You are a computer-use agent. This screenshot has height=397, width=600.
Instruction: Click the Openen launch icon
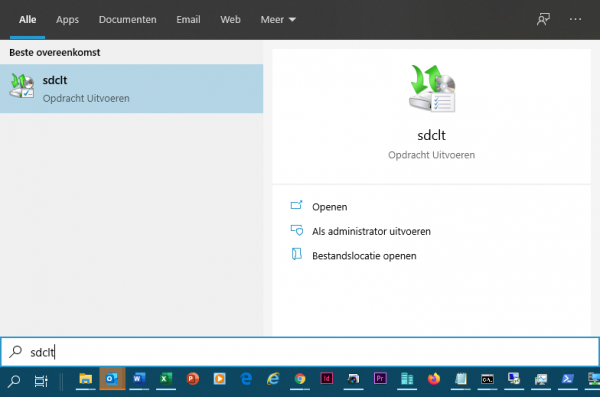pos(297,205)
